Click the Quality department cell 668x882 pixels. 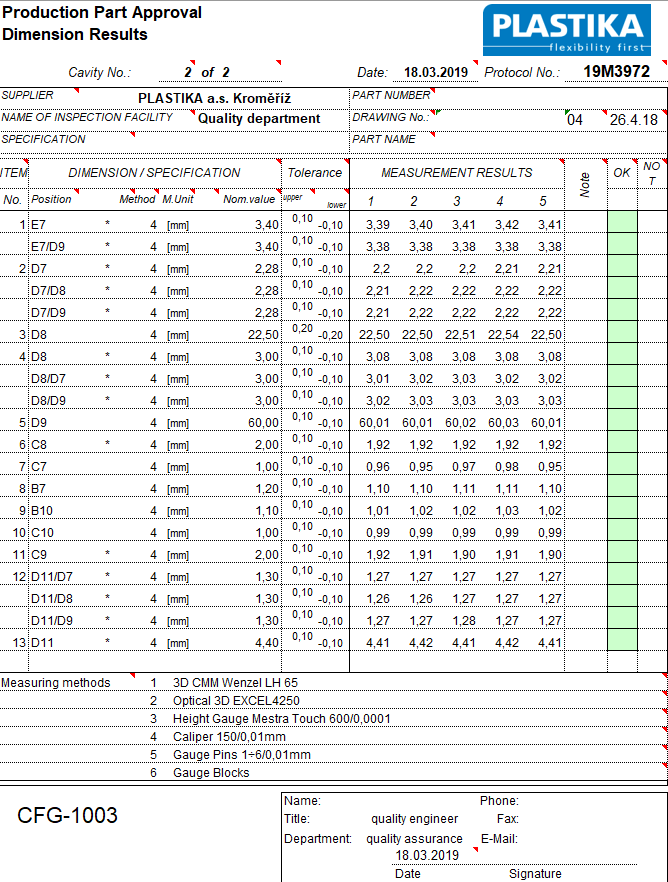pos(259,119)
